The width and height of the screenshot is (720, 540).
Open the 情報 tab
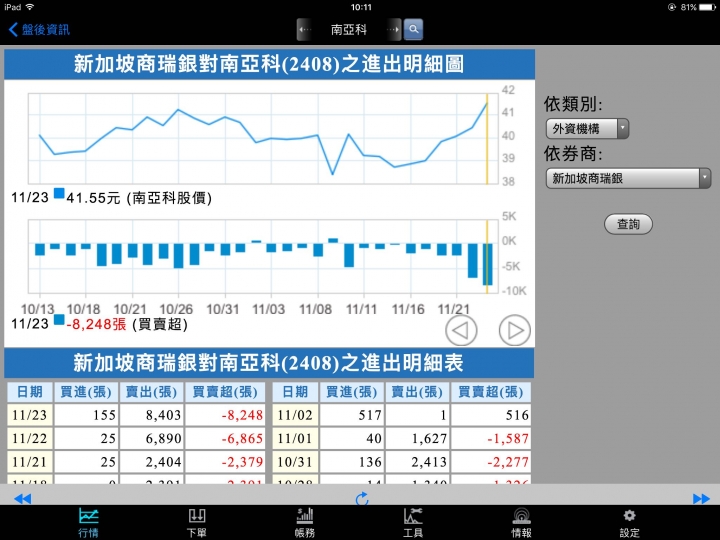[x=521, y=523]
